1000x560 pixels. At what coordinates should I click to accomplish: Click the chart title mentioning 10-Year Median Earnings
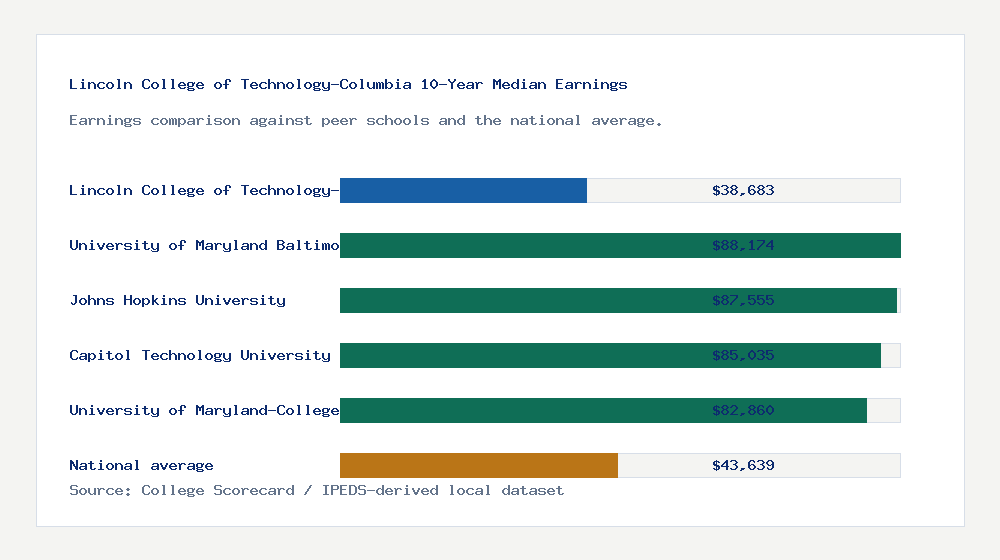pyautogui.click(x=348, y=85)
